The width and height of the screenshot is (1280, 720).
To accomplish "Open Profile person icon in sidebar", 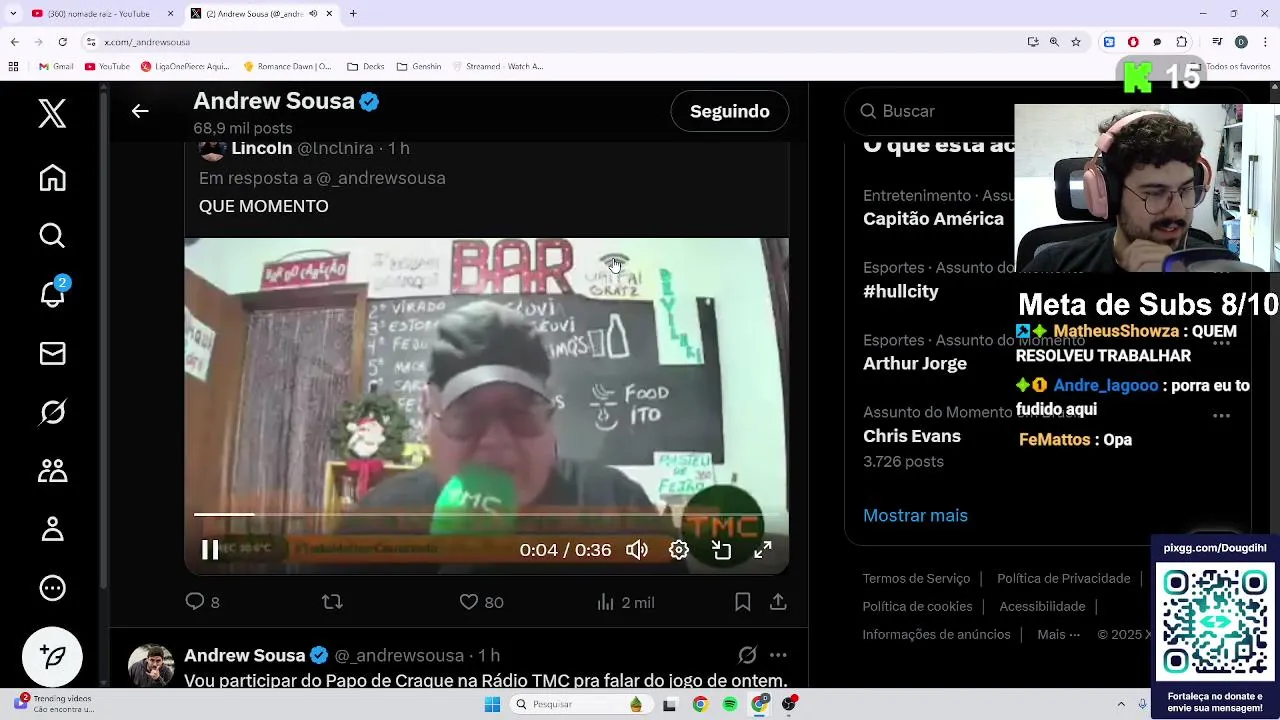I will coord(52,529).
